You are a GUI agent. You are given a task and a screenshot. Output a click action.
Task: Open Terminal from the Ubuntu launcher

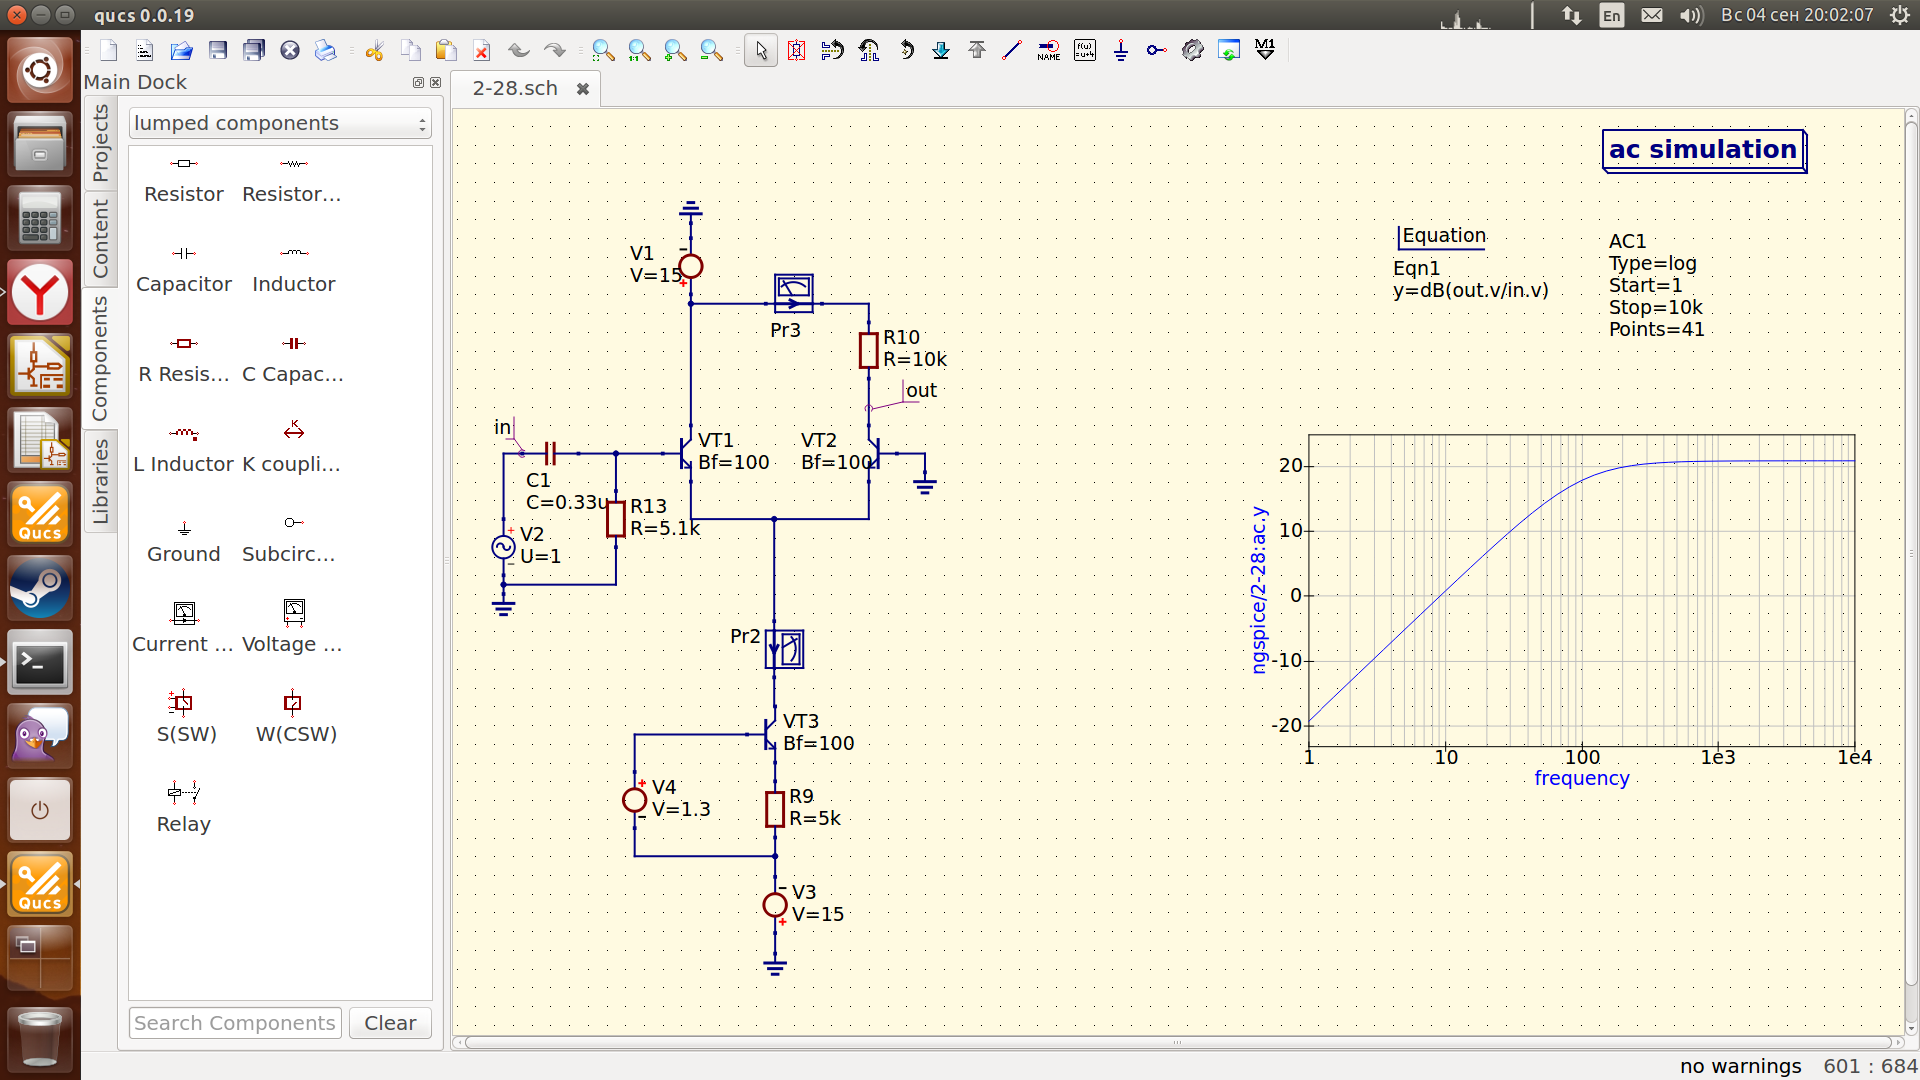pyautogui.click(x=40, y=663)
